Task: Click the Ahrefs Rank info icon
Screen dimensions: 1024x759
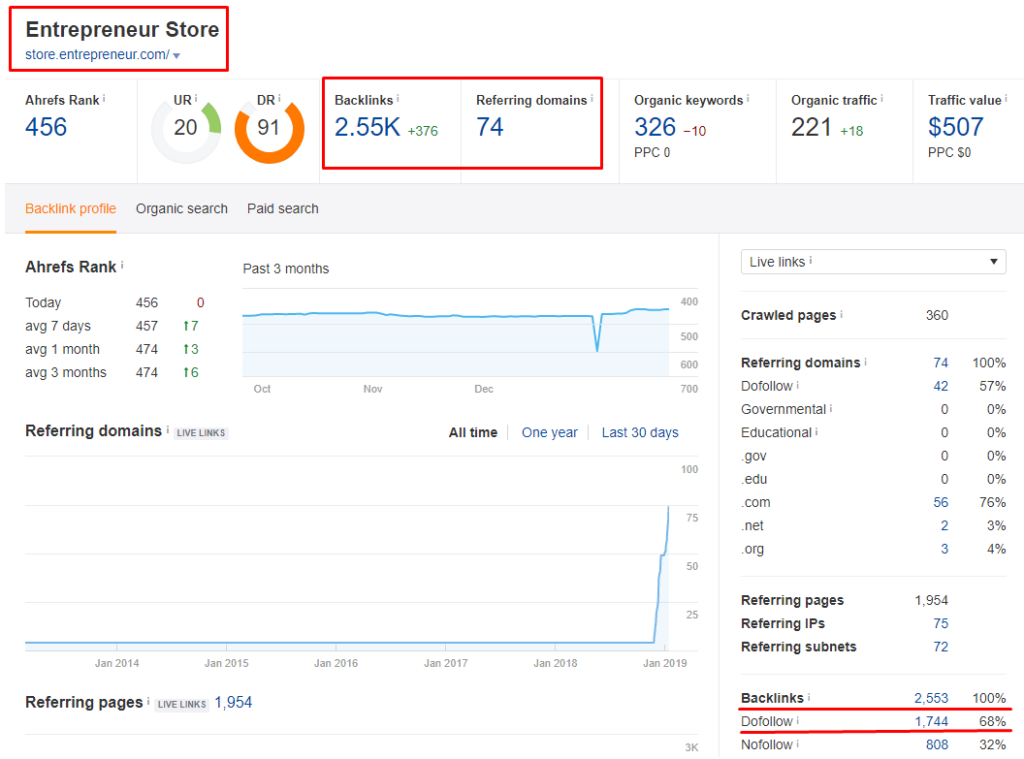Action: point(103,100)
